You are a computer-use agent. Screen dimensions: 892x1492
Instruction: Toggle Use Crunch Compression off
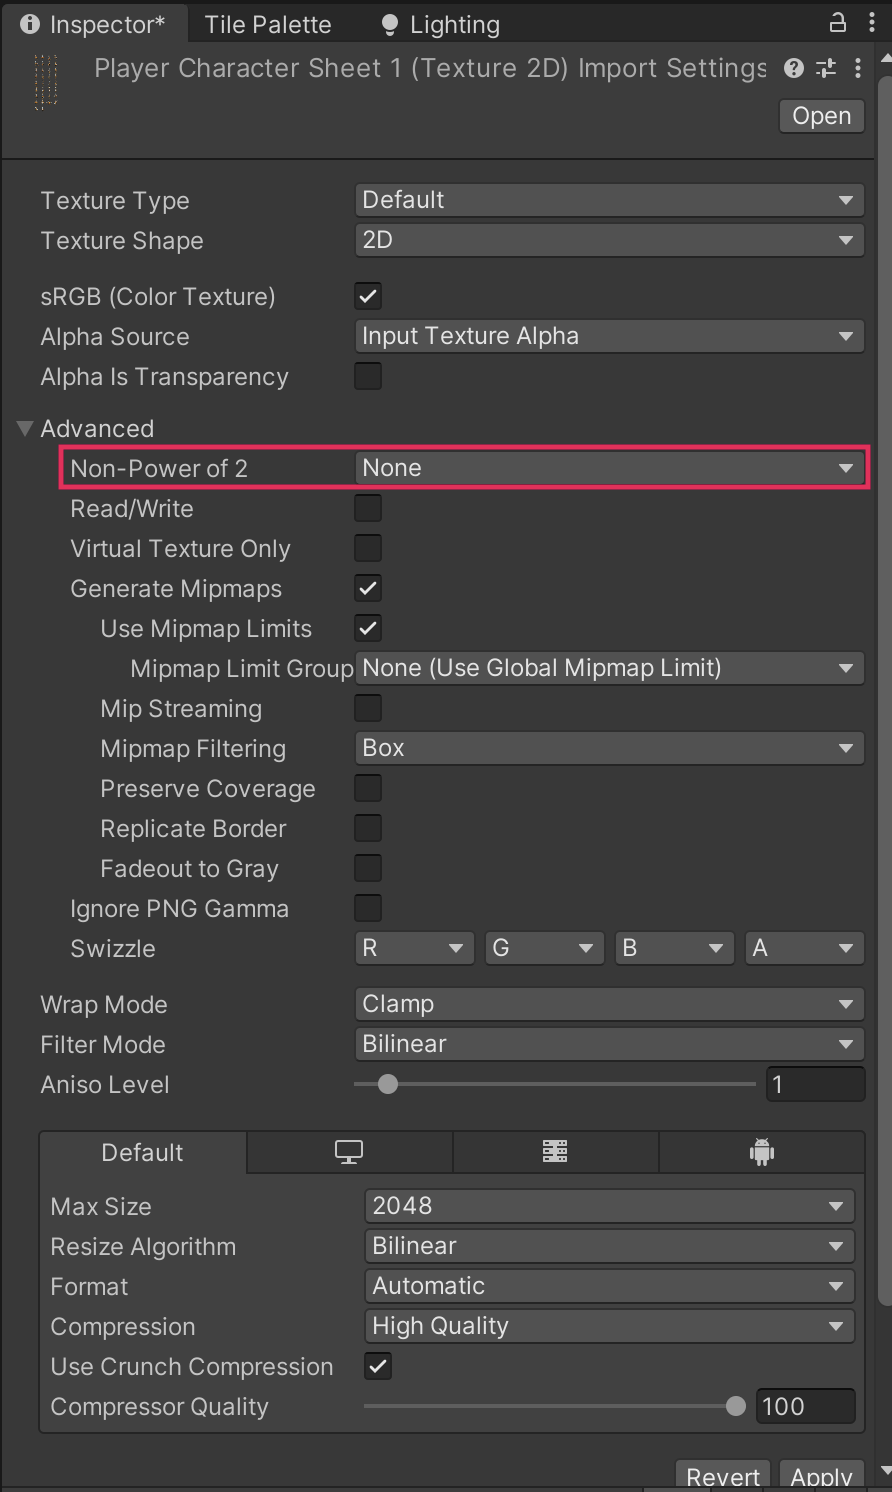(x=378, y=1366)
